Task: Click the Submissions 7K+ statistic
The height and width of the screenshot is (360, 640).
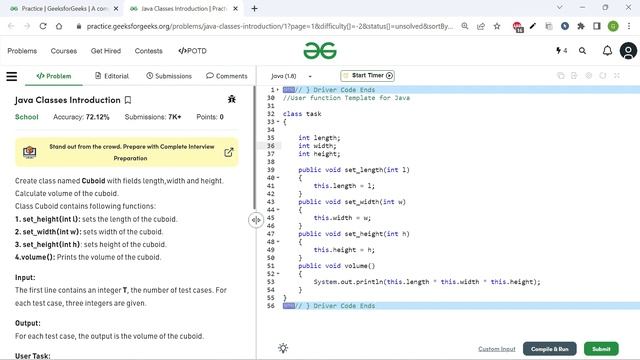Action: 153,117
